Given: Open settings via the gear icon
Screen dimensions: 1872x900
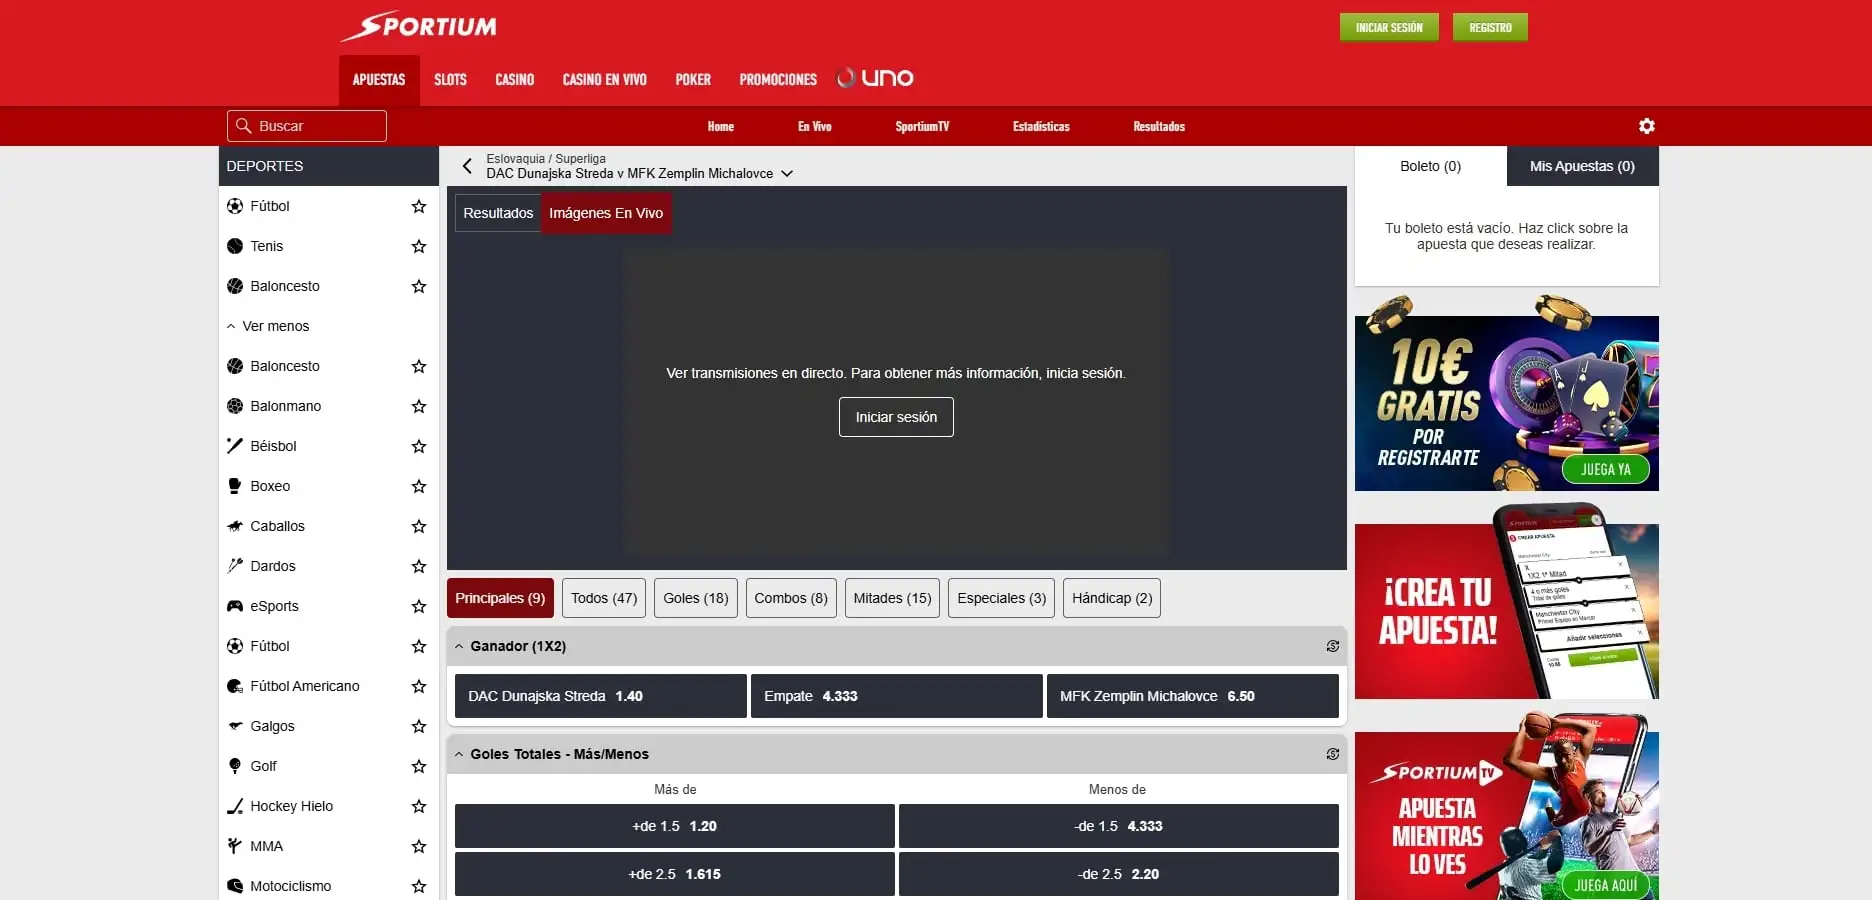Looking at the screenshot, I should [1645, 126].
